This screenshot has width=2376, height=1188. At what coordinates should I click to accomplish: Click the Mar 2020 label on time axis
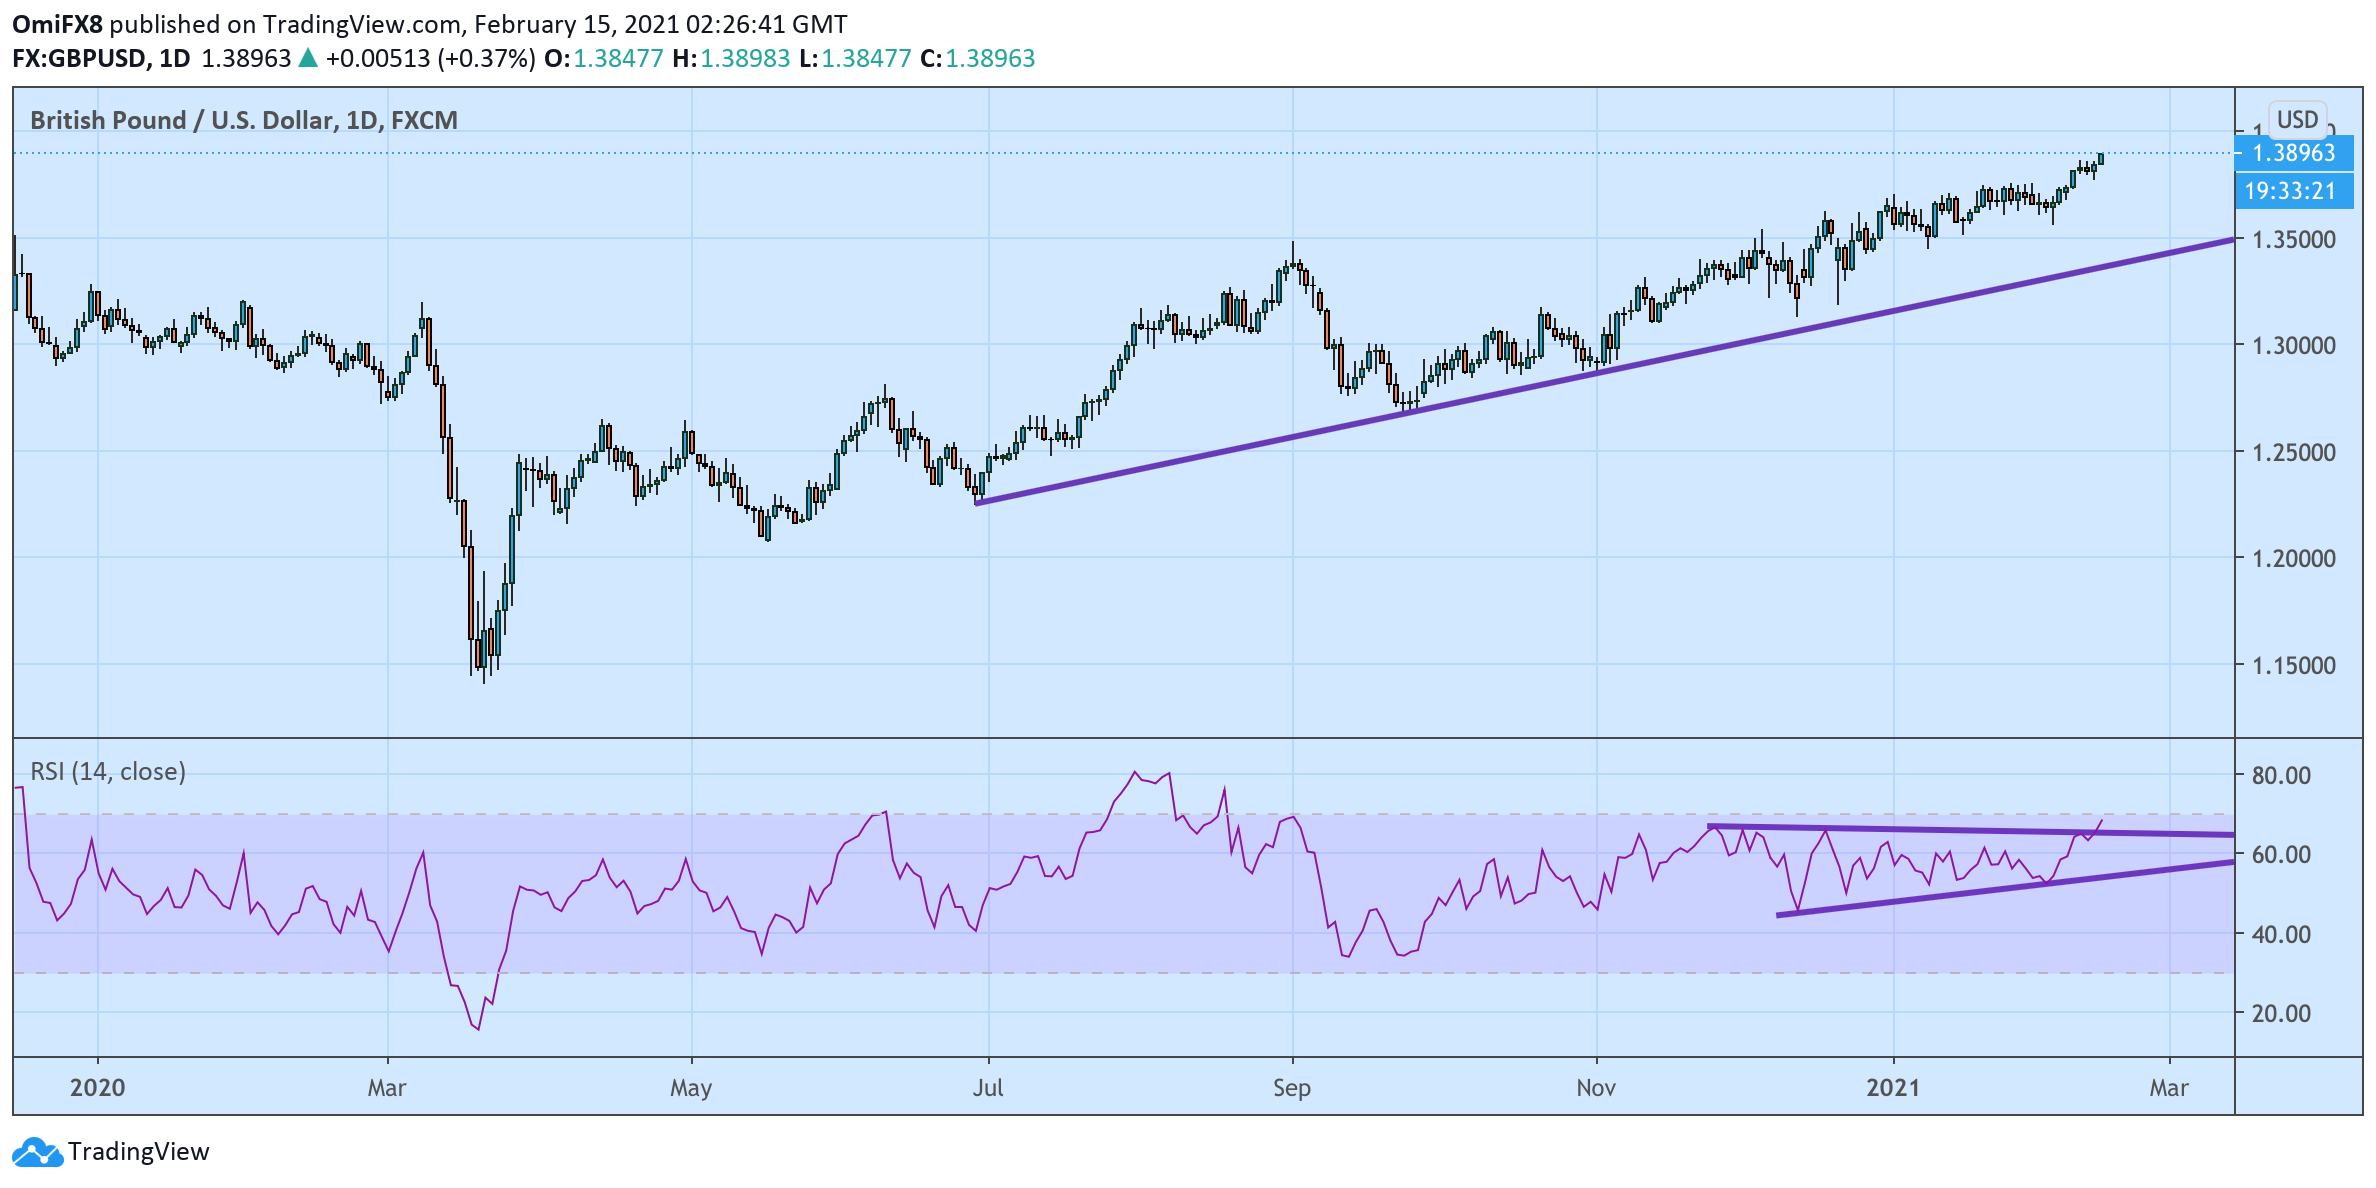tap(386, 1088)
